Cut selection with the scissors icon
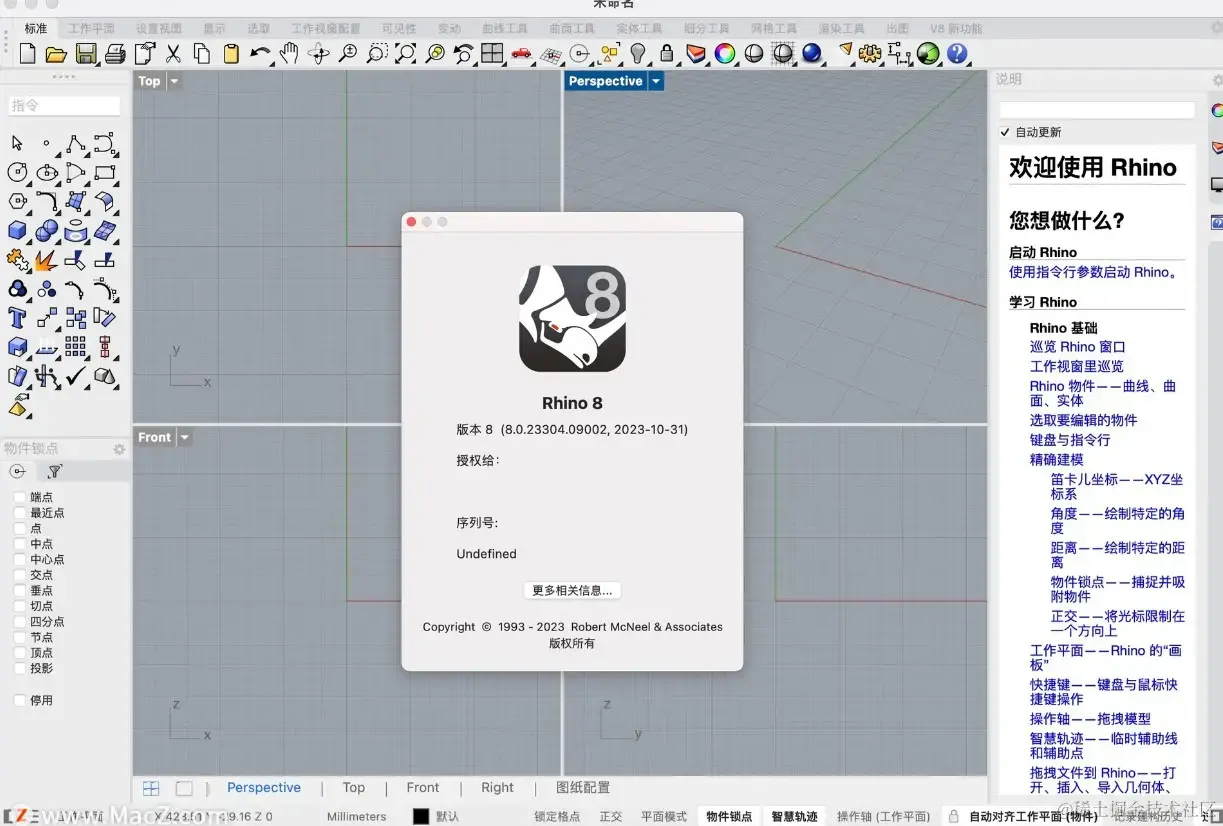Image resolution: width=1223 pixels, height=826 pixels. click(173, 53)
